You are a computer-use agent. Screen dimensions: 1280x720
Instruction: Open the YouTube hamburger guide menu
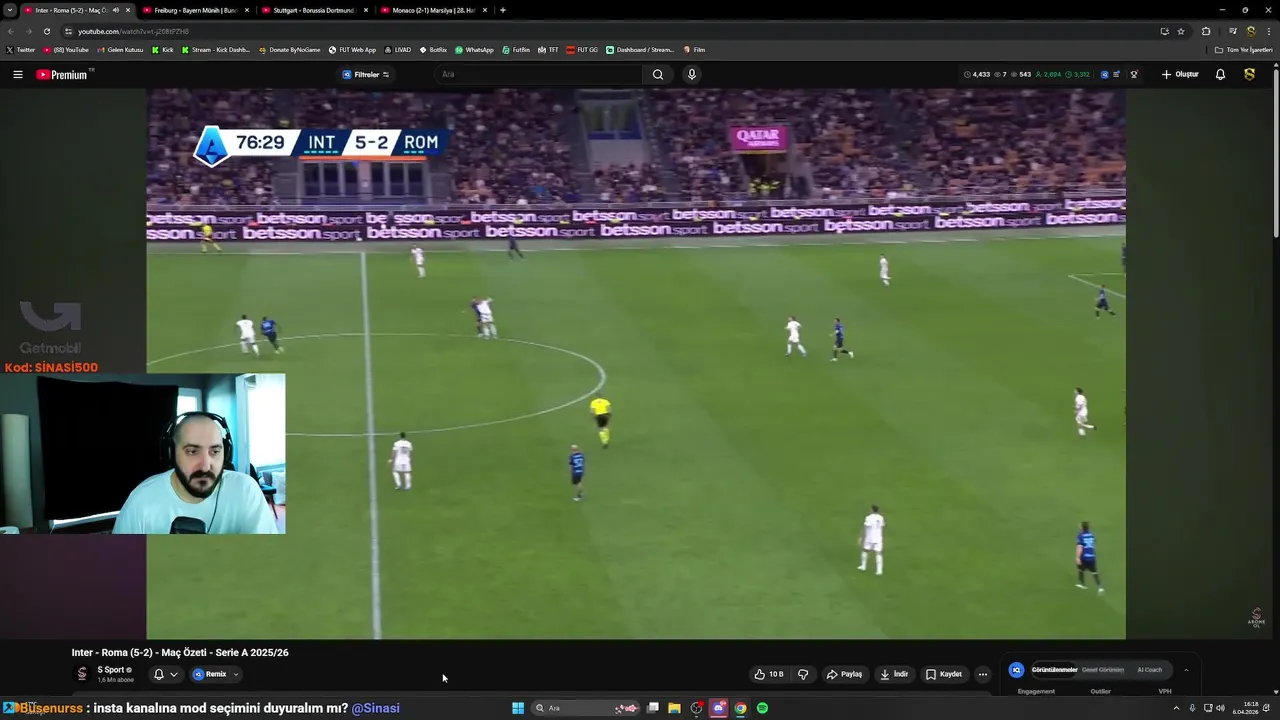tap(17, 74)
